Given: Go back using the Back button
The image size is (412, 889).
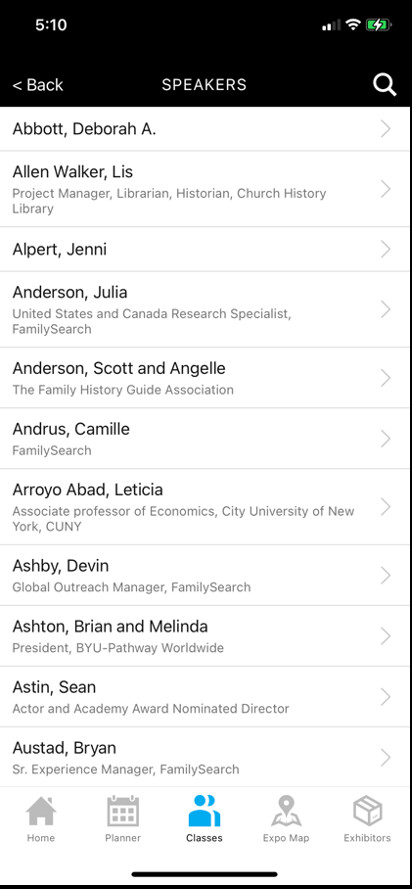Looking at the screenshot, I should click(38, 85).
